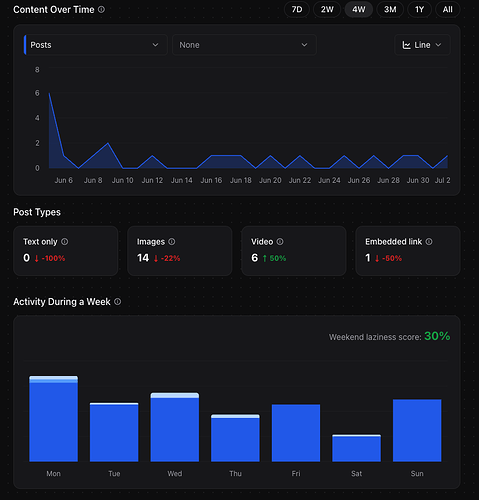Screen dimensions: 479x500
Task: Click info icon next to Video
Action: point(280,242)
